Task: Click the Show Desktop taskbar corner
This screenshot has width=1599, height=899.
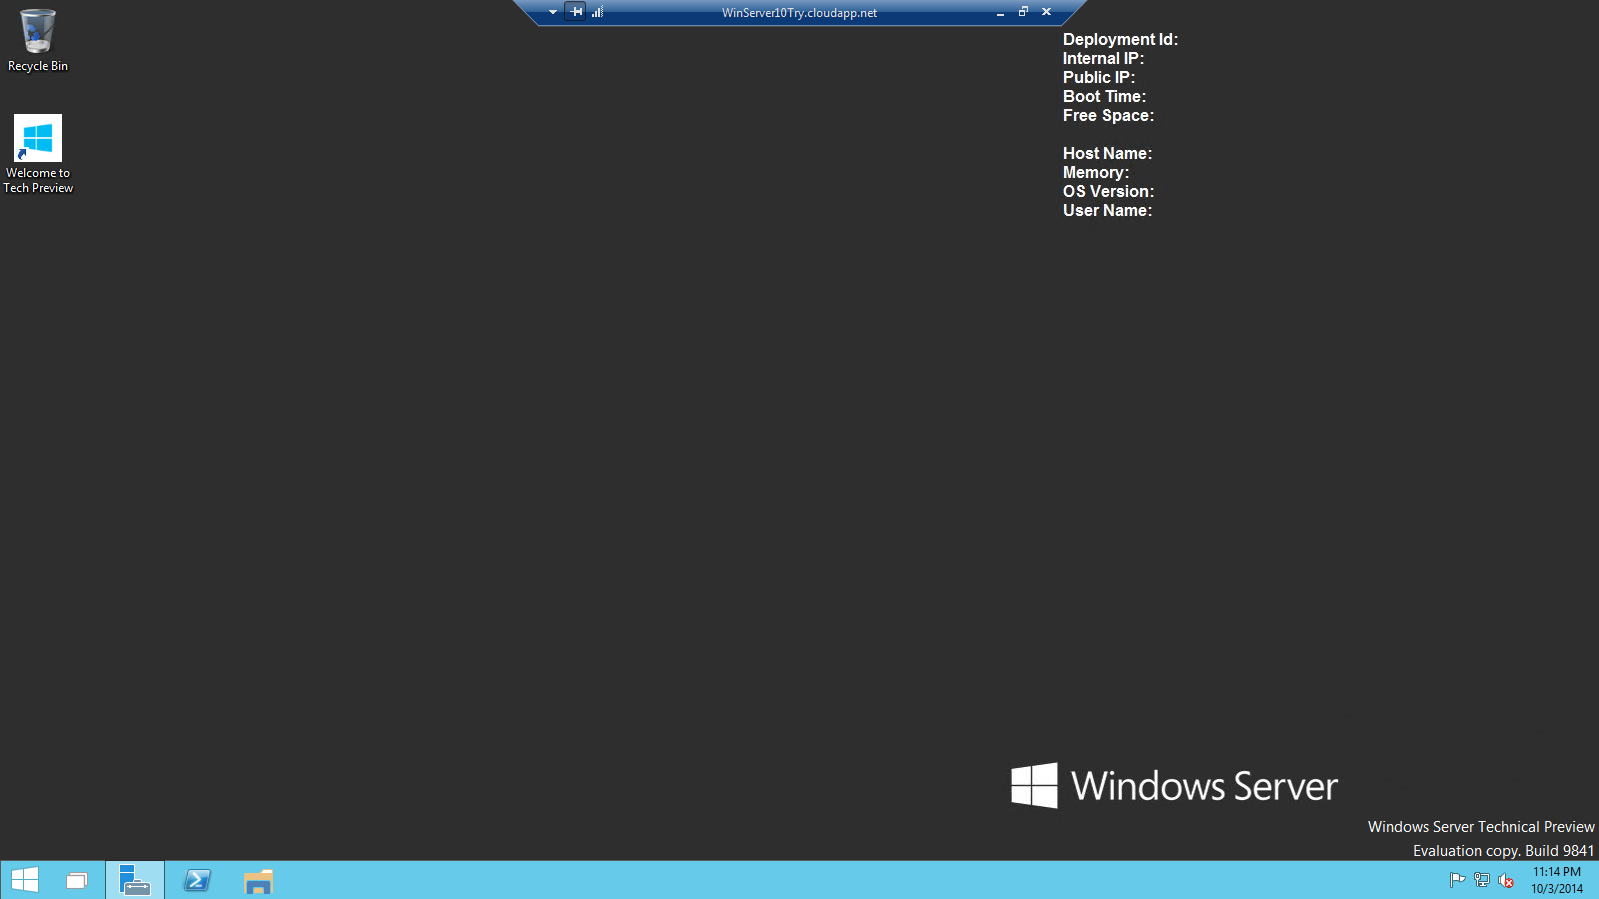Action: tap(1596, 880)
